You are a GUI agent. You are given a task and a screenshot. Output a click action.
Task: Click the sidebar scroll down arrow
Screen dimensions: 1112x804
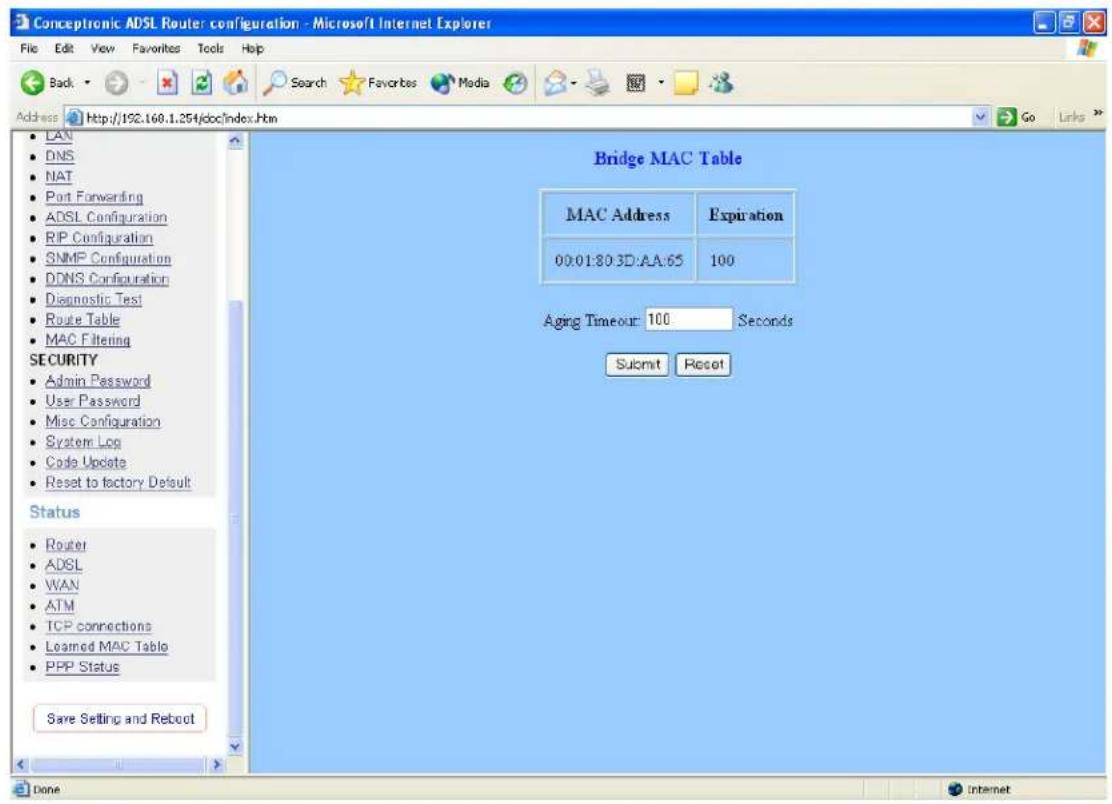coord(235,747)
